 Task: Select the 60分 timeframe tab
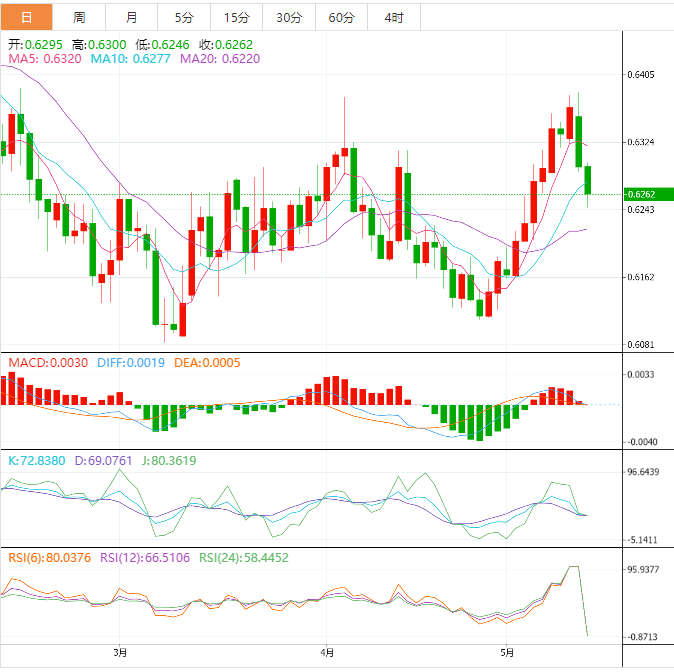click(x=341, y=17)
